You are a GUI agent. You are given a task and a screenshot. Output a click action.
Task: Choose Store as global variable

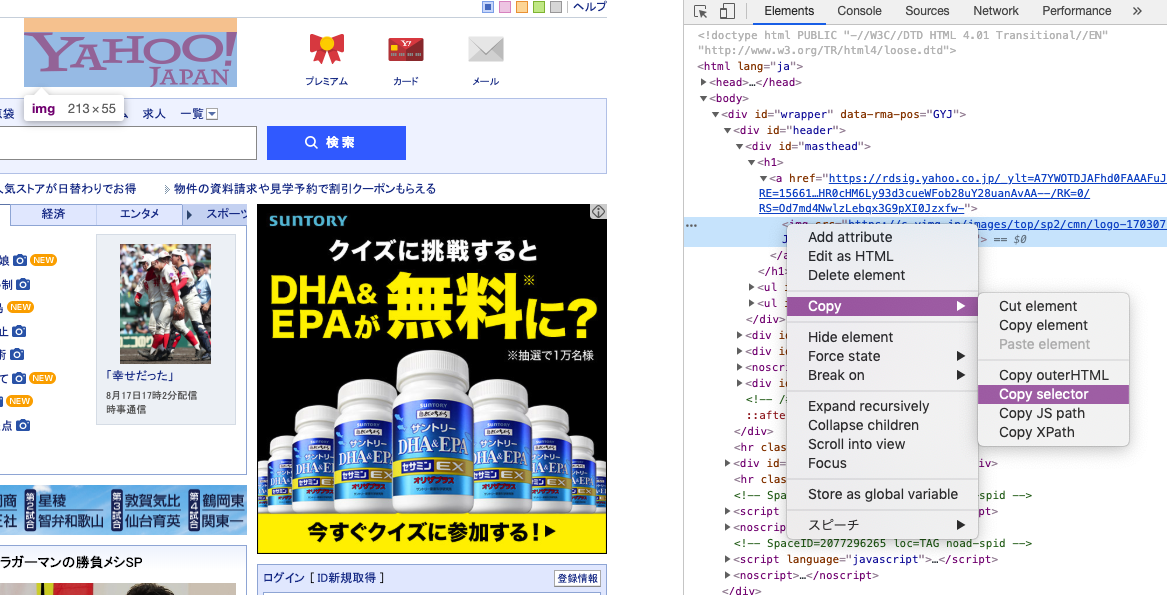click(x=882, y=494)
